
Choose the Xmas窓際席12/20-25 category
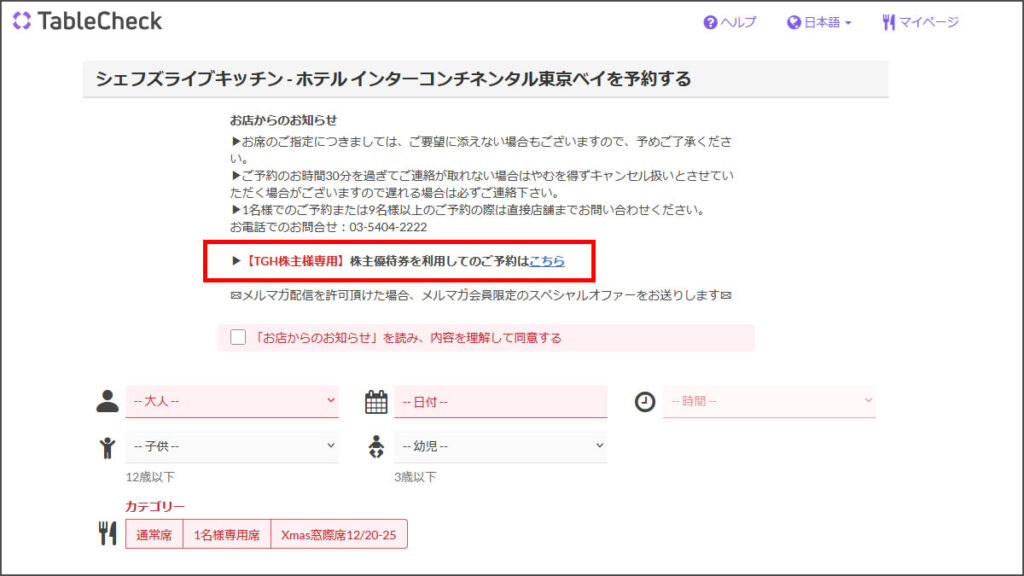338,535
